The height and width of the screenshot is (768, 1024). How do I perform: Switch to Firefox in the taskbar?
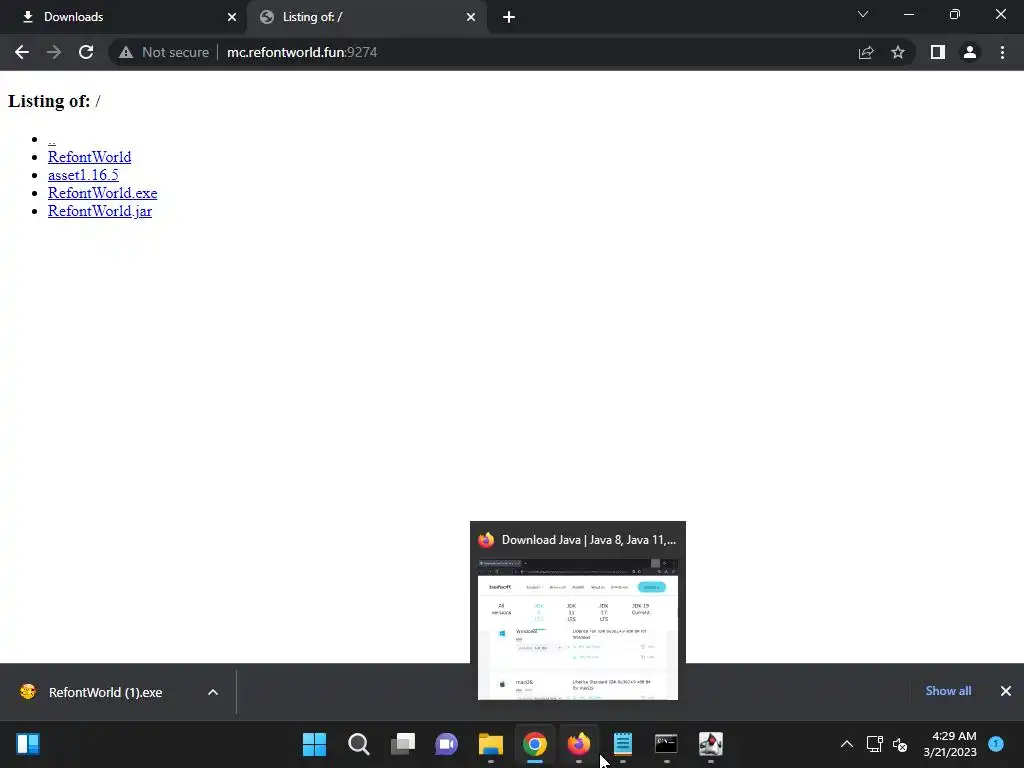pos(579,744)
